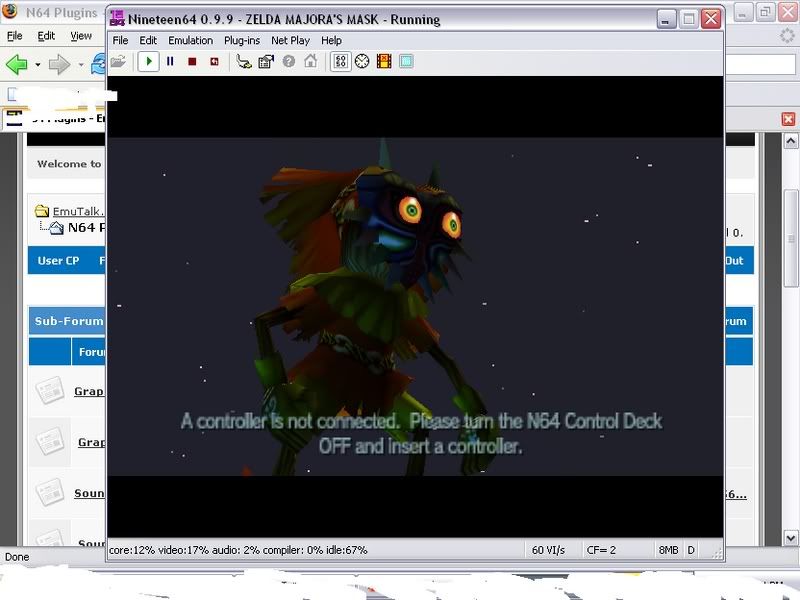Image resolution: width=800 pixels, height=600 pixels.
Task: Open File menu in Nineteen64
Action: click(x=120, y=40)
